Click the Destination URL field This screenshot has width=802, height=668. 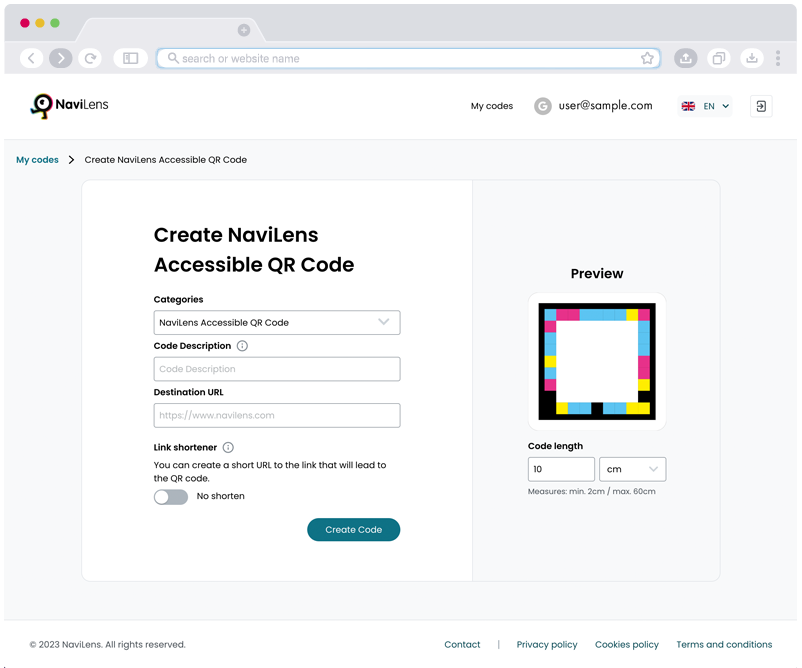click(277, 415)
